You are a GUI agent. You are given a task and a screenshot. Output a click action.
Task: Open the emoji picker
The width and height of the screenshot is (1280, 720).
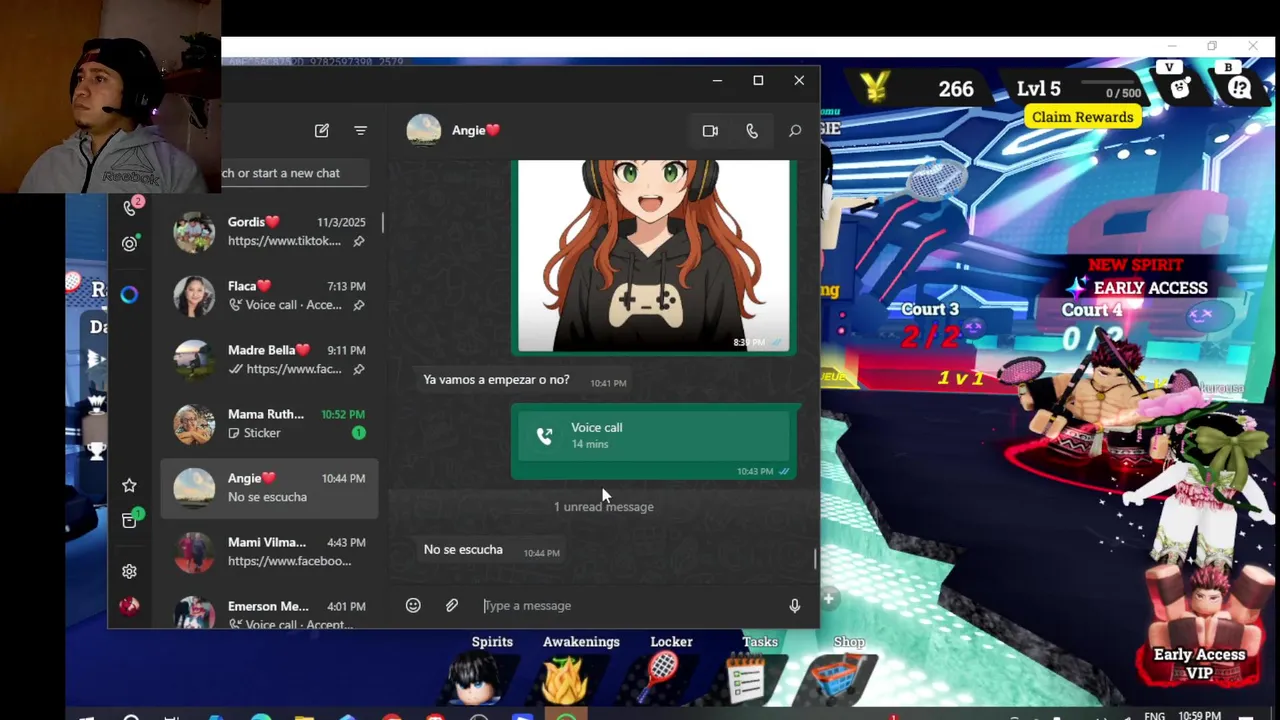click(413, 605)
